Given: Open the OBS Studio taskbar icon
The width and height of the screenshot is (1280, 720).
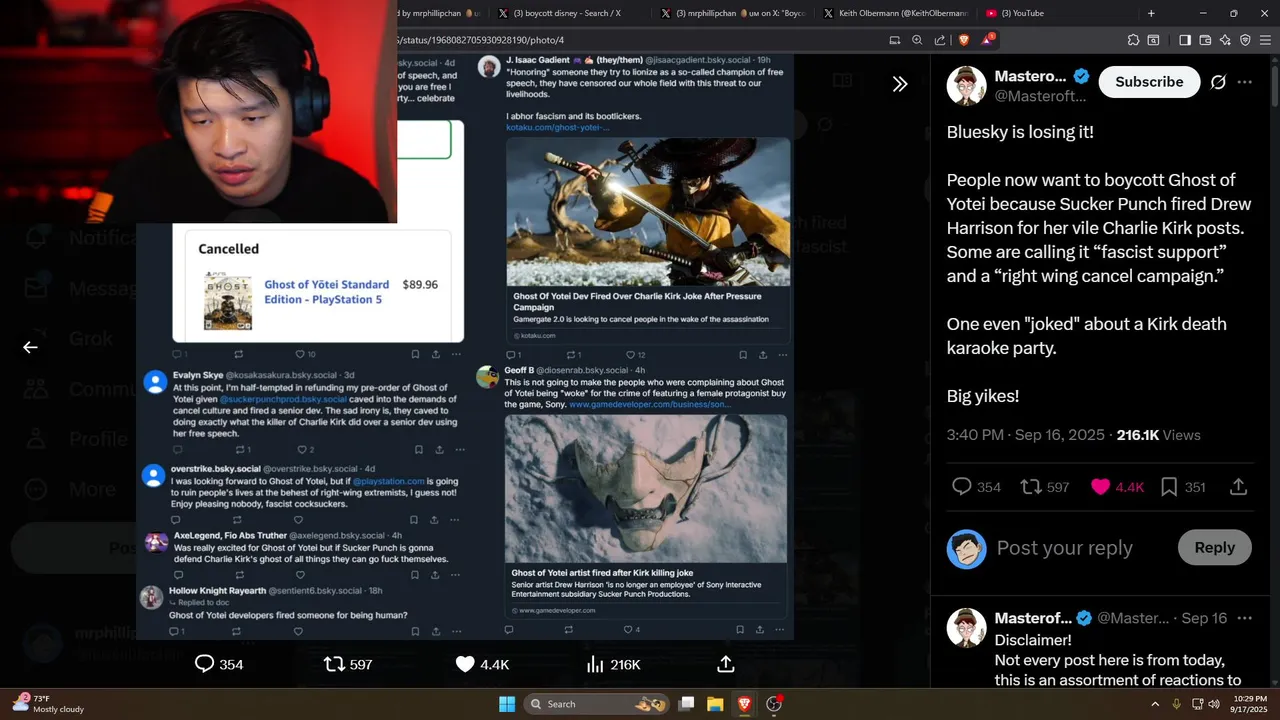Looking at the screenshot, I should [x=774, y=704].
